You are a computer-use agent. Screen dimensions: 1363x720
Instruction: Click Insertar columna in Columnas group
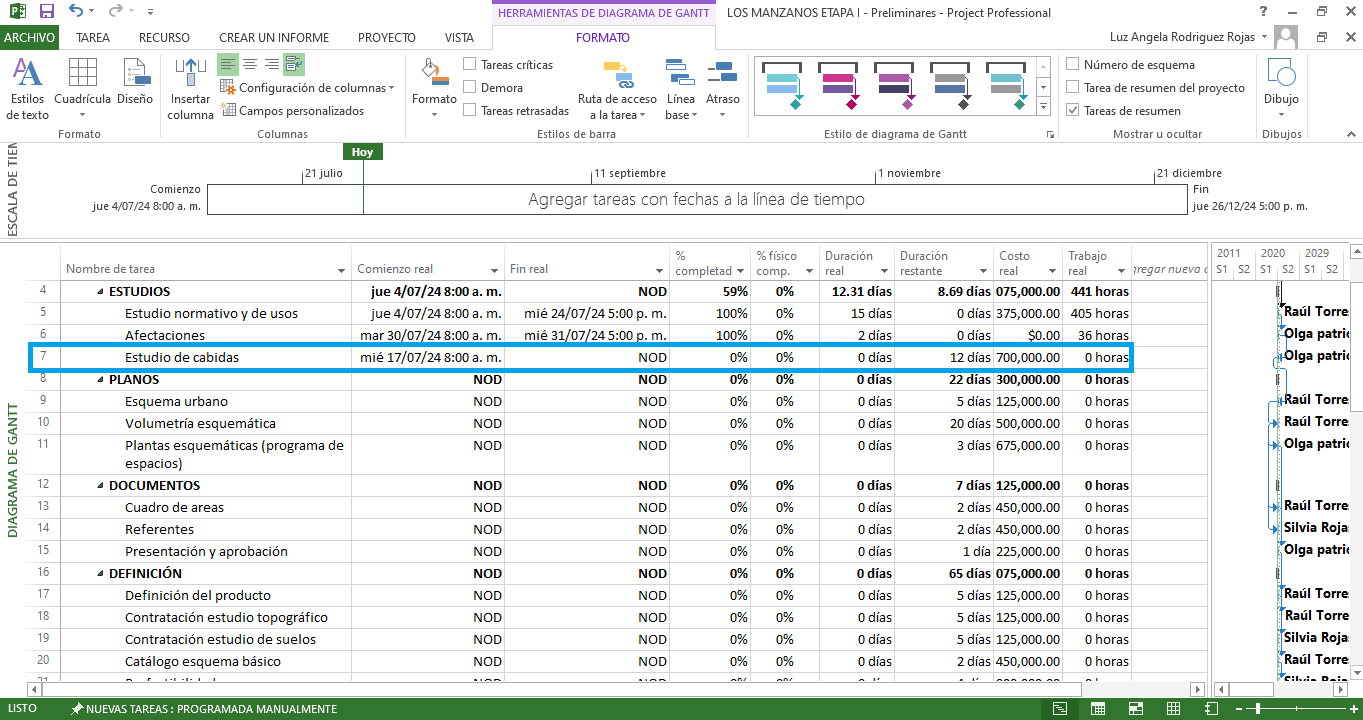(190, 88)
